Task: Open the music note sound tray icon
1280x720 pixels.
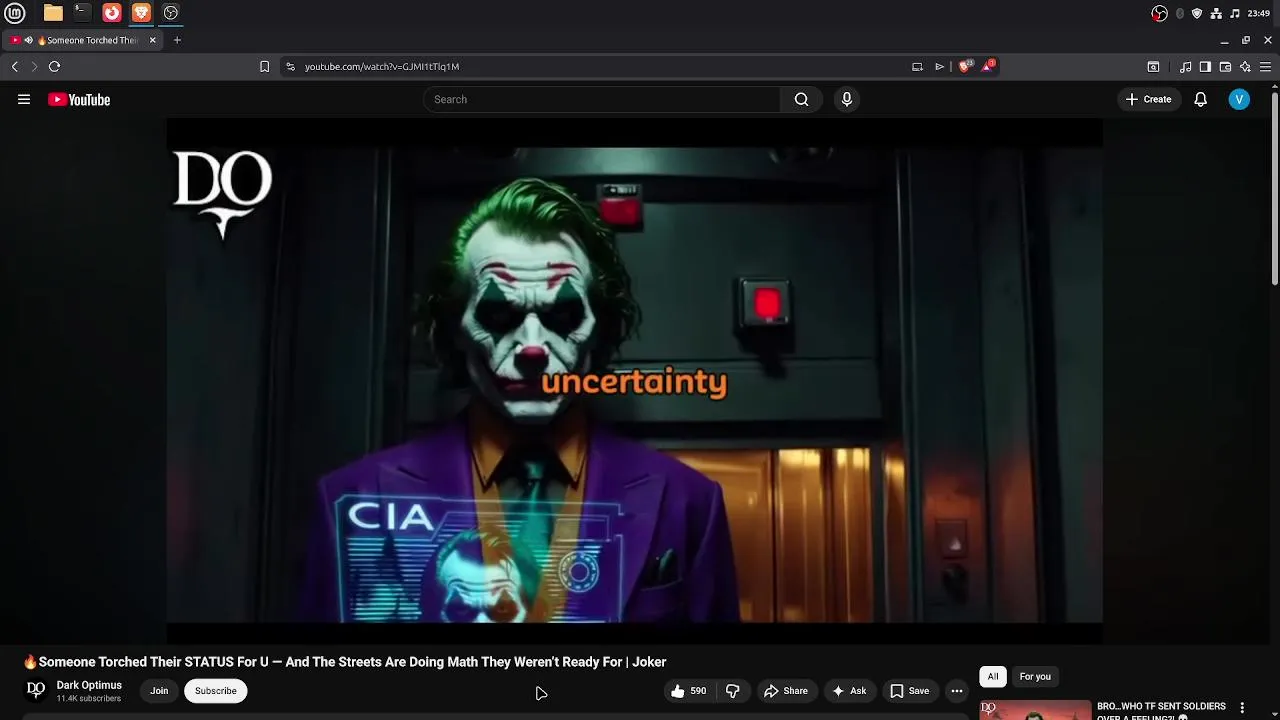Action: pyautogui.click(x=1235, y=13)
